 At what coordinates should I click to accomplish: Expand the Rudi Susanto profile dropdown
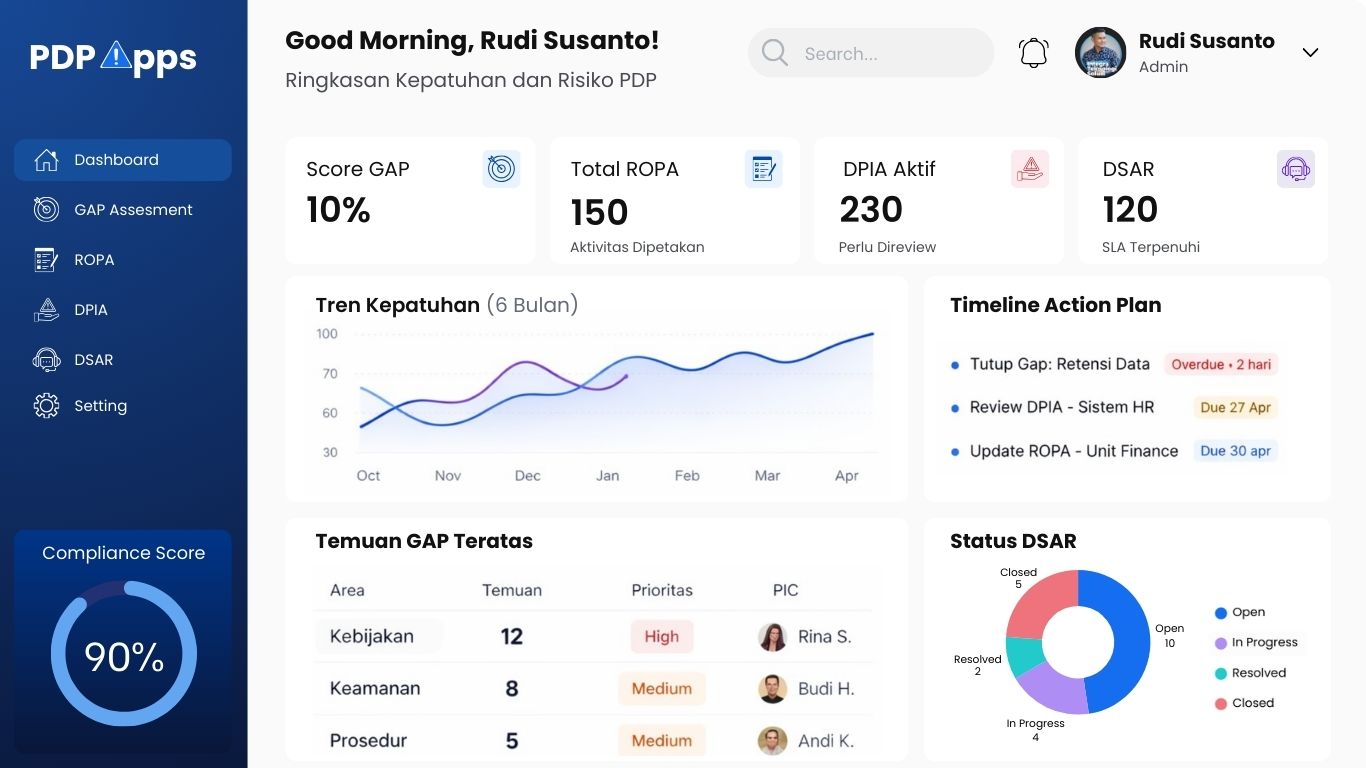(x=1310, y=53)
